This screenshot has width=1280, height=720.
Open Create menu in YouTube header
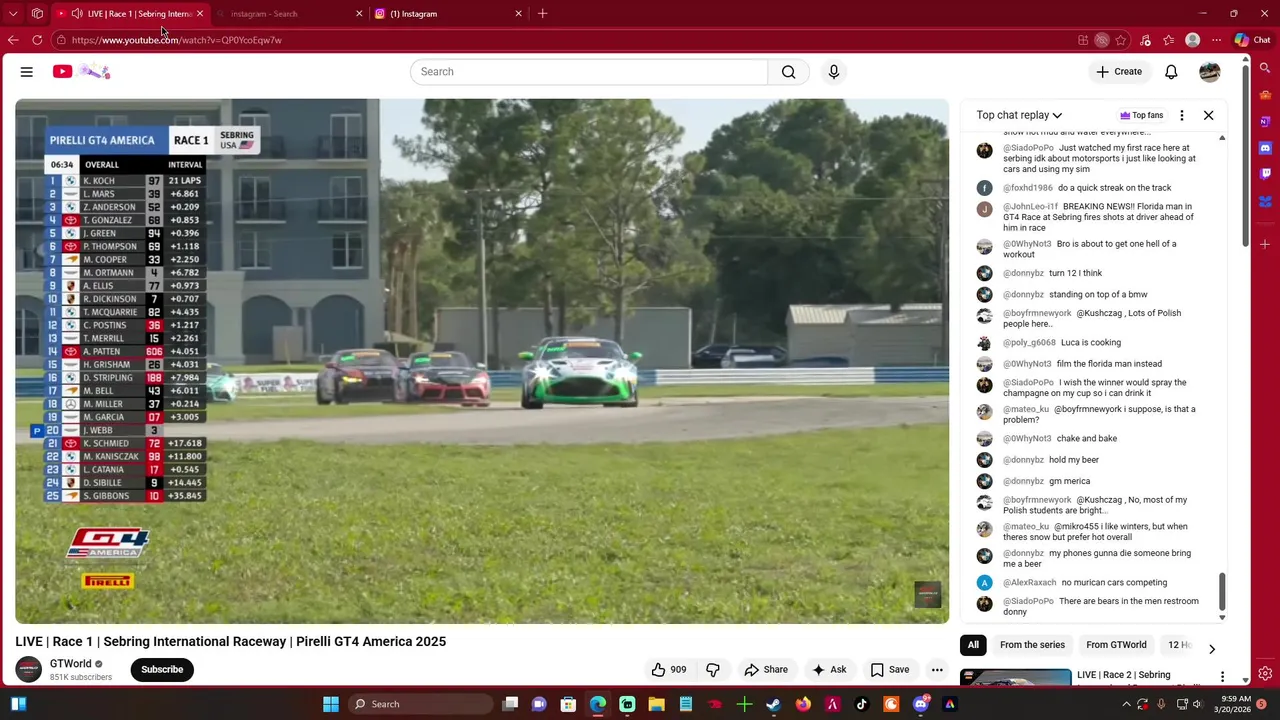1118,72
